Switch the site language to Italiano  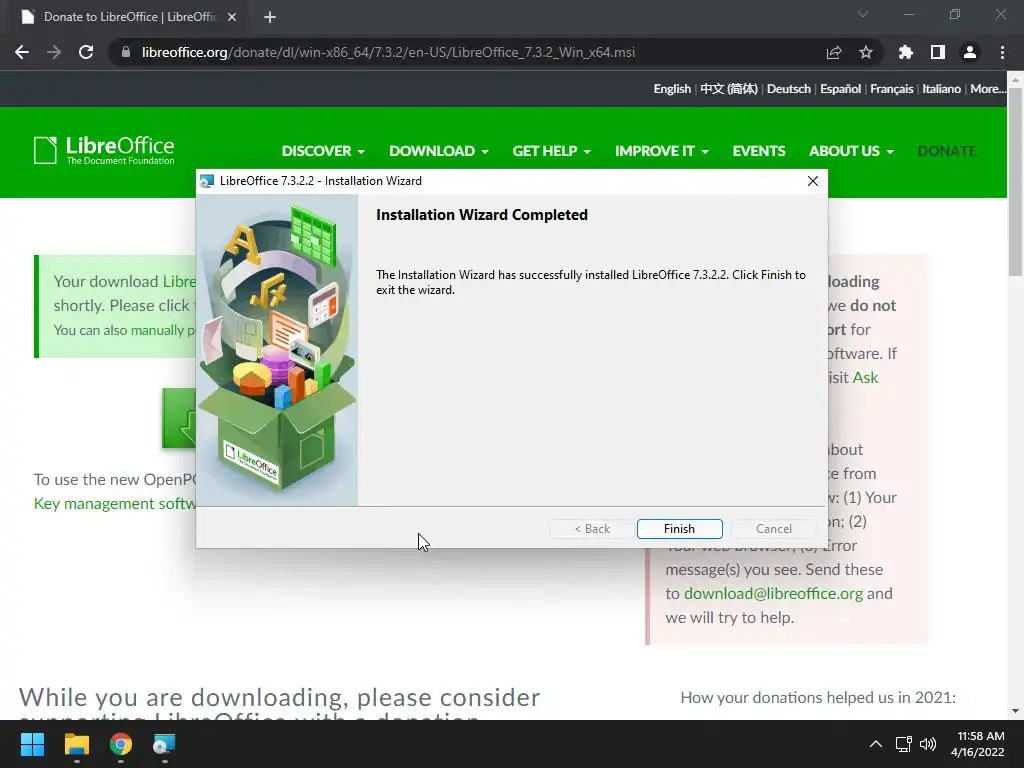click(x=941, y=89)
